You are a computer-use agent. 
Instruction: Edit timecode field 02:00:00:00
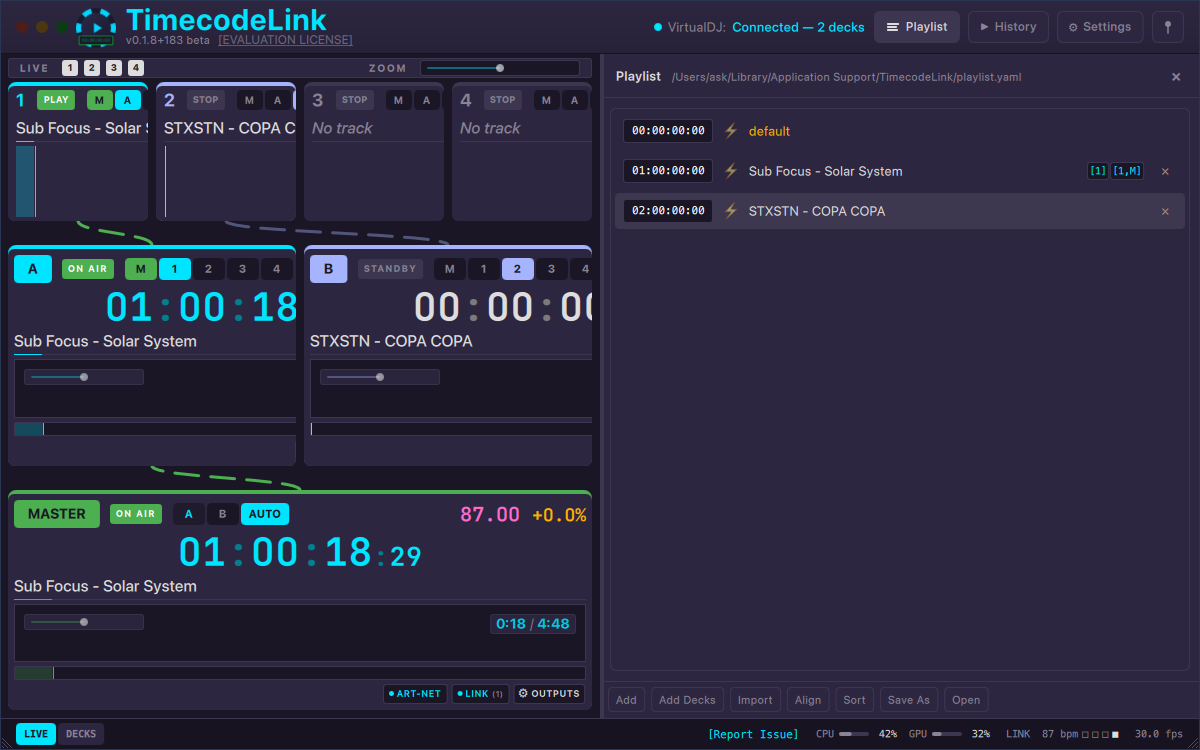pos(668,211)
